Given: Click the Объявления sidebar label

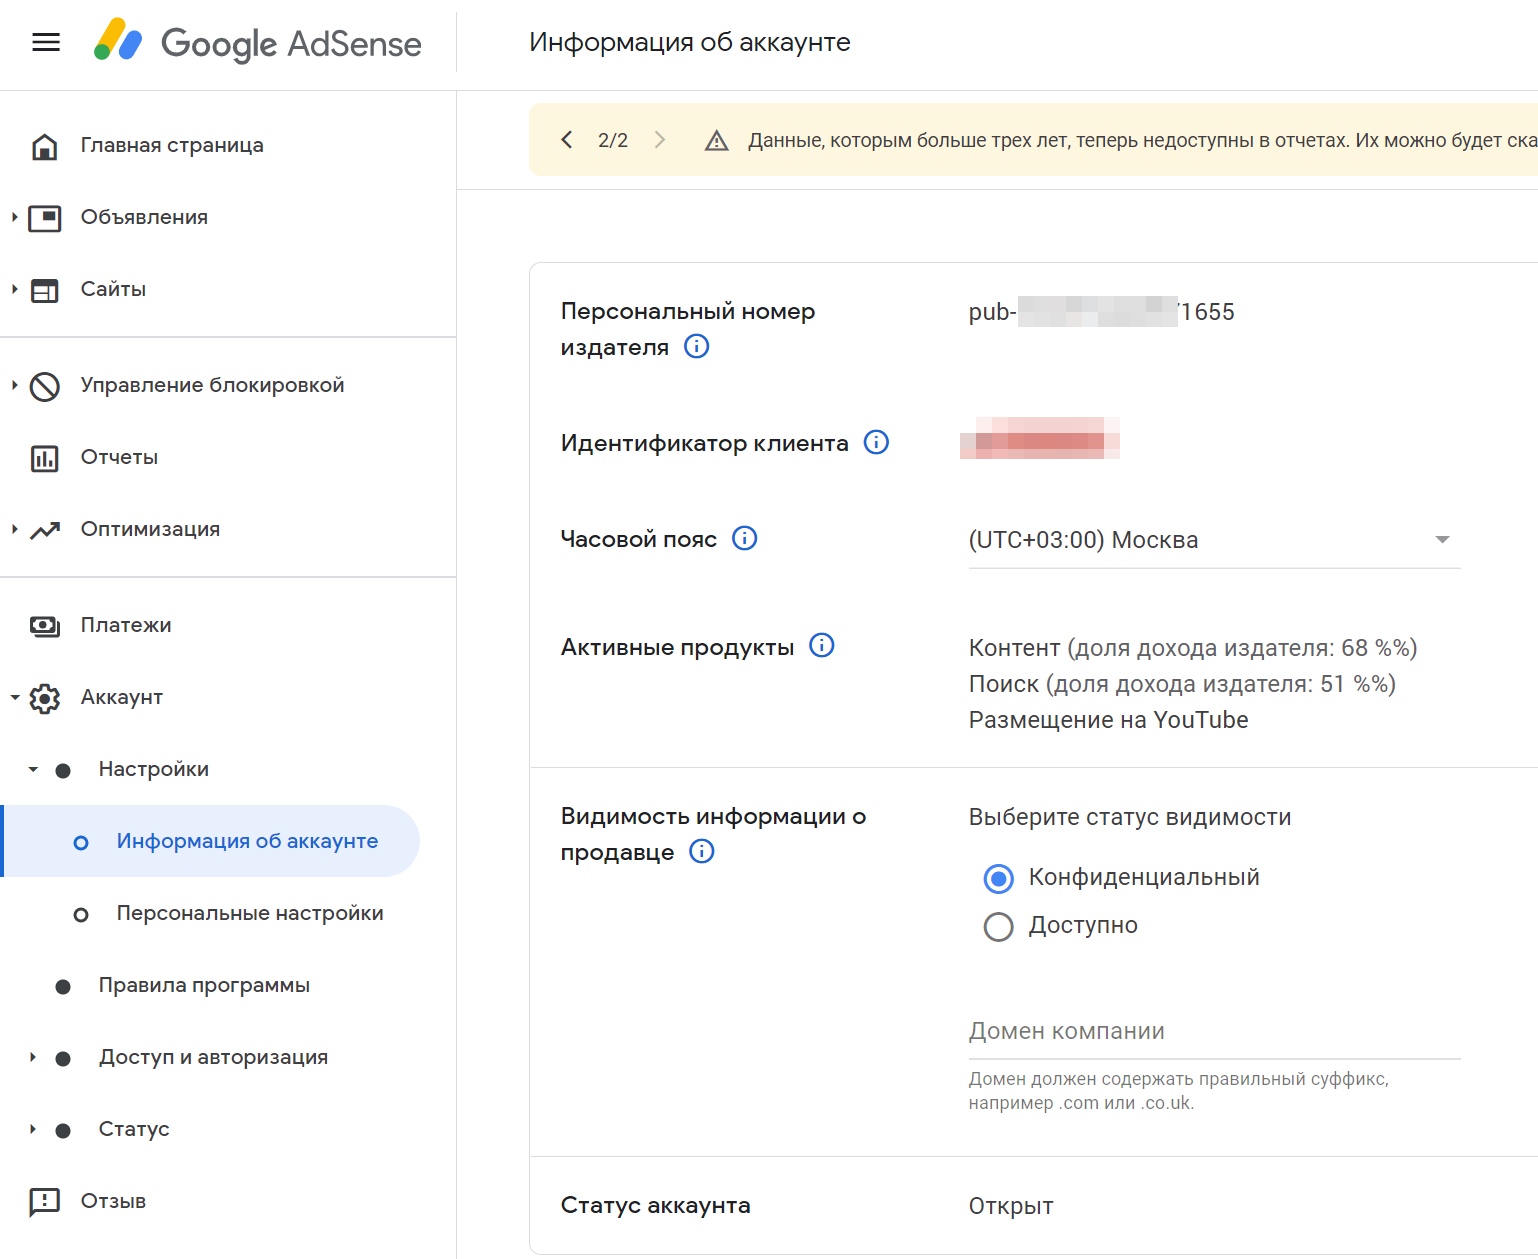Looking at the screenshot, I should tap(144, 217).
